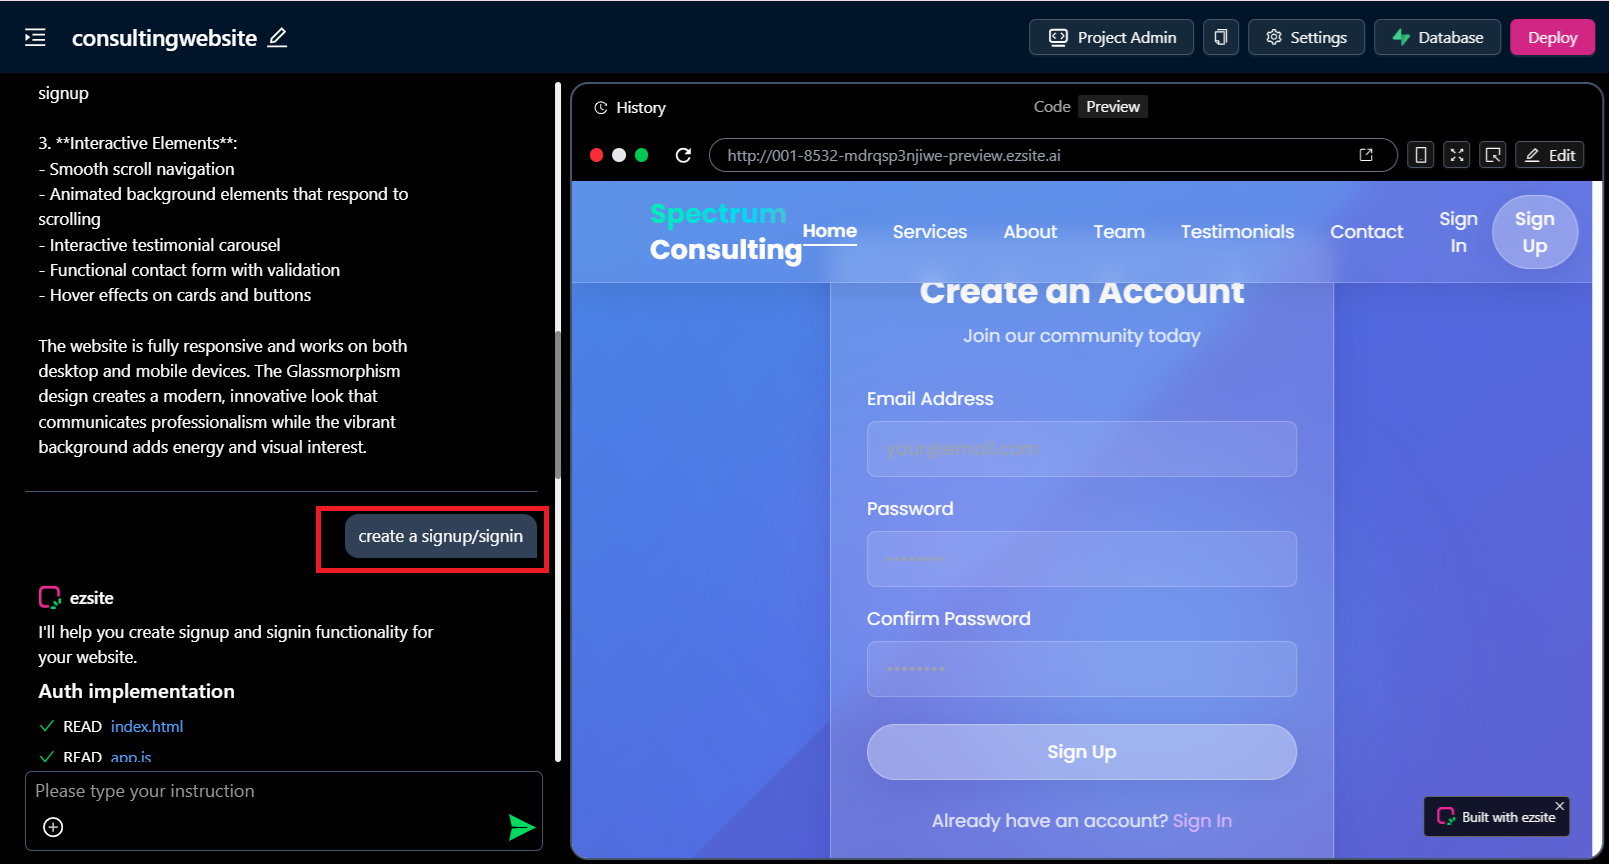Open the index.html file link

(x=147, y=727)
